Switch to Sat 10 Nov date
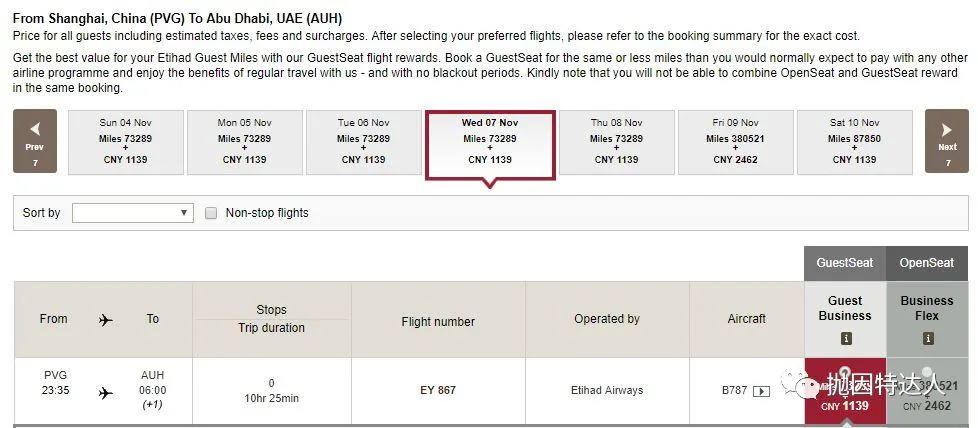Viewport: 978px width, 428px height. 854,142
